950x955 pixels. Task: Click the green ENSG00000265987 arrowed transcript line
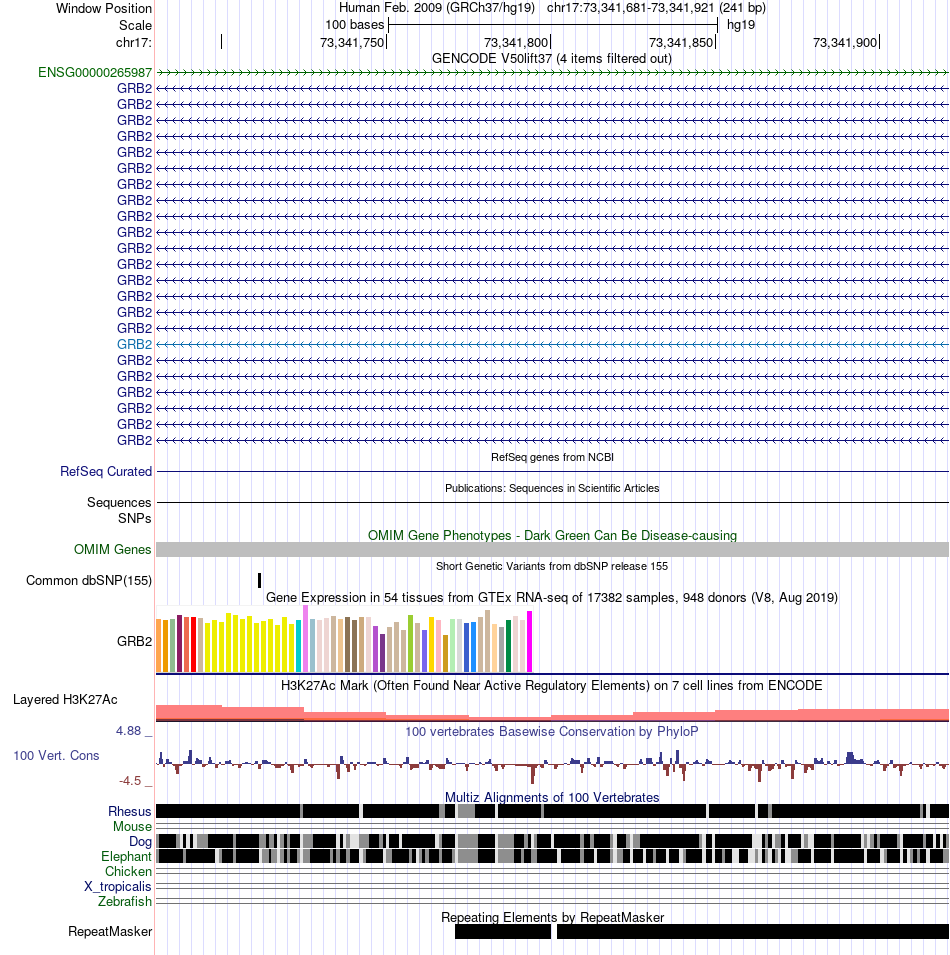pos(552,72)
